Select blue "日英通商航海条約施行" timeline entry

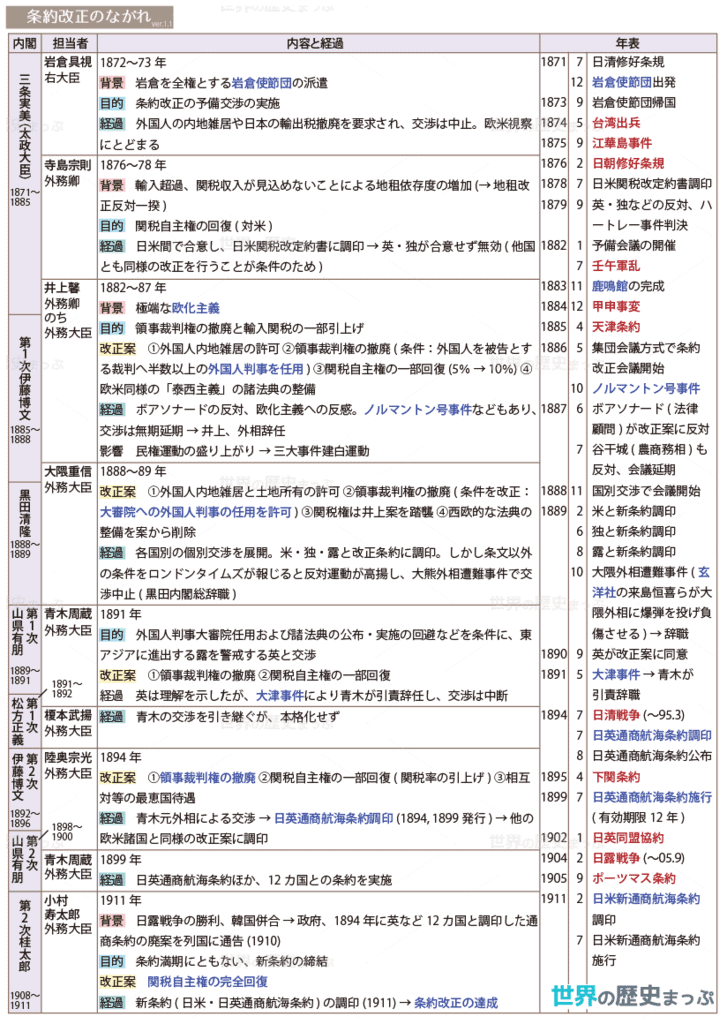coord(652,797)
